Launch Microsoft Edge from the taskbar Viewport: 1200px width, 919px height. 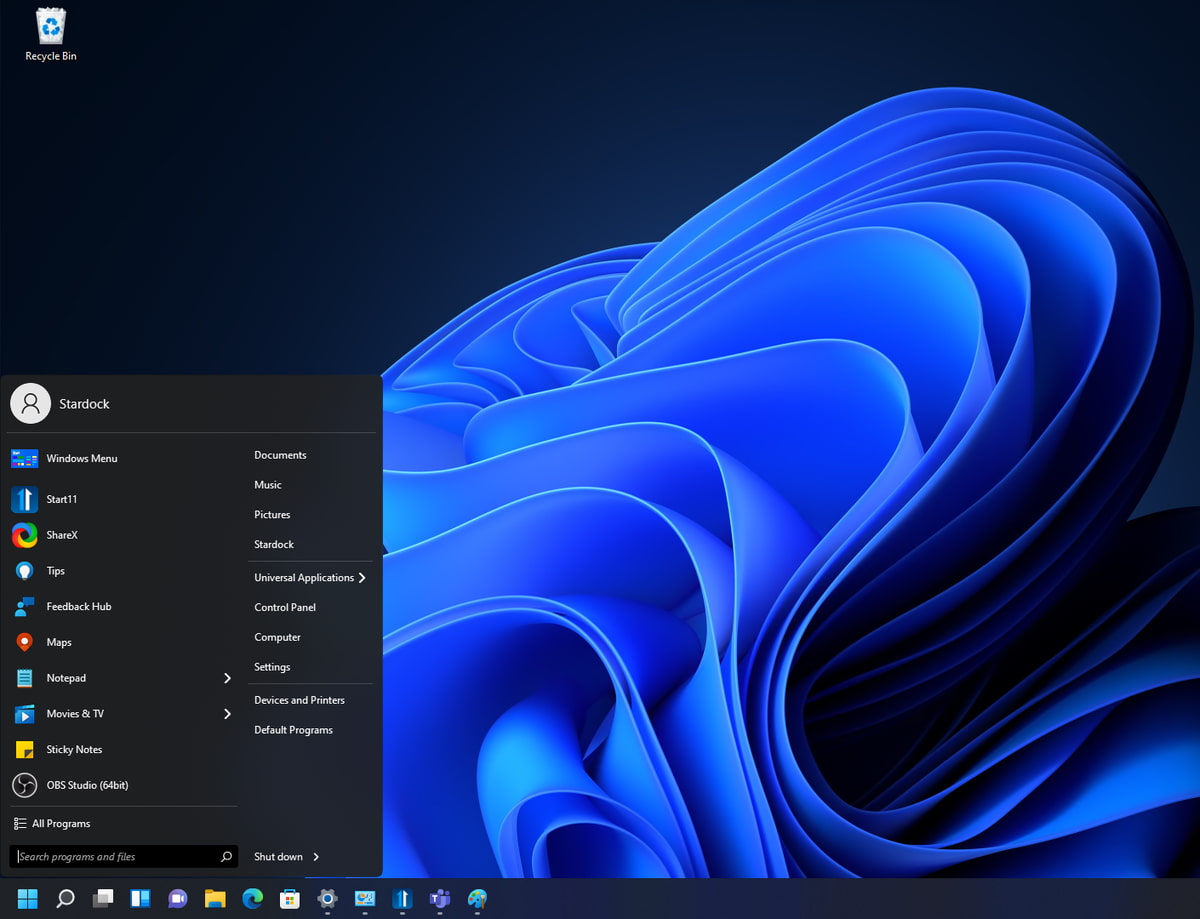click(x=253, y=899)
